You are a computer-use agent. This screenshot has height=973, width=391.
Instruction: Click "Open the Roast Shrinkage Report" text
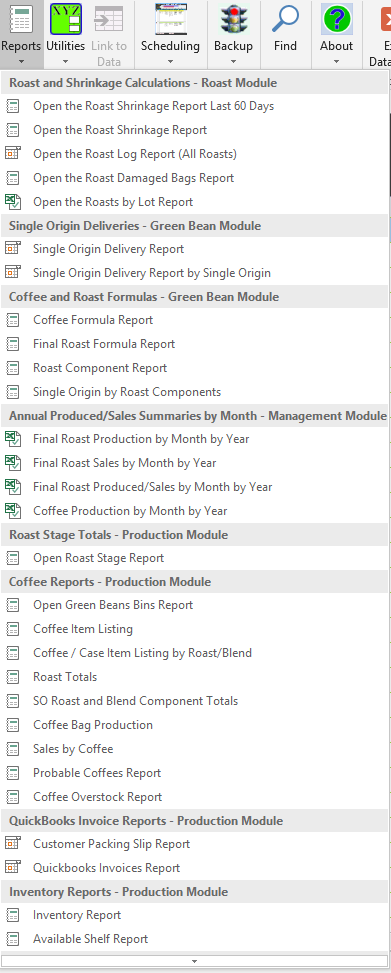[x=120, y=130]
